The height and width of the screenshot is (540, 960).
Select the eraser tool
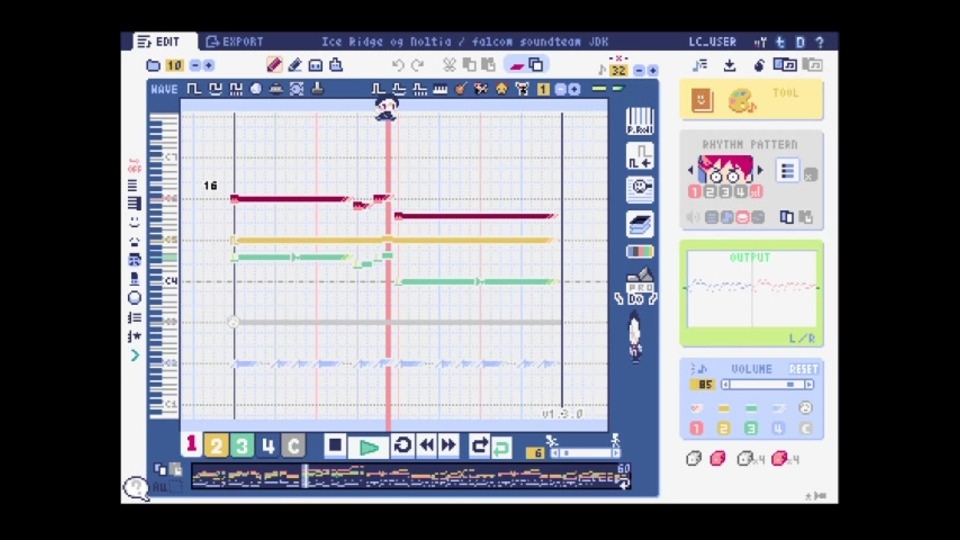click(295, 65)
